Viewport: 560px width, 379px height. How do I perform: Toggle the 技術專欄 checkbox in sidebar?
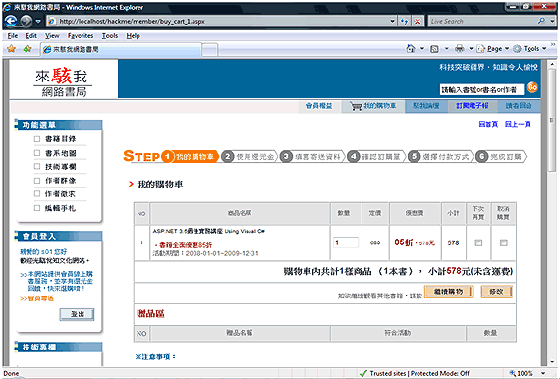[37, 166]
